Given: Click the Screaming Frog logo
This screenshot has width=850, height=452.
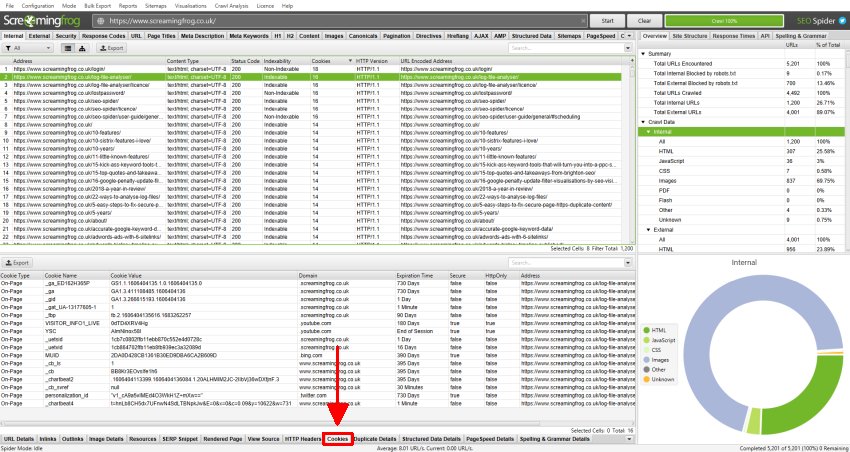Looking at the screenshot, I should pos(42,21).
